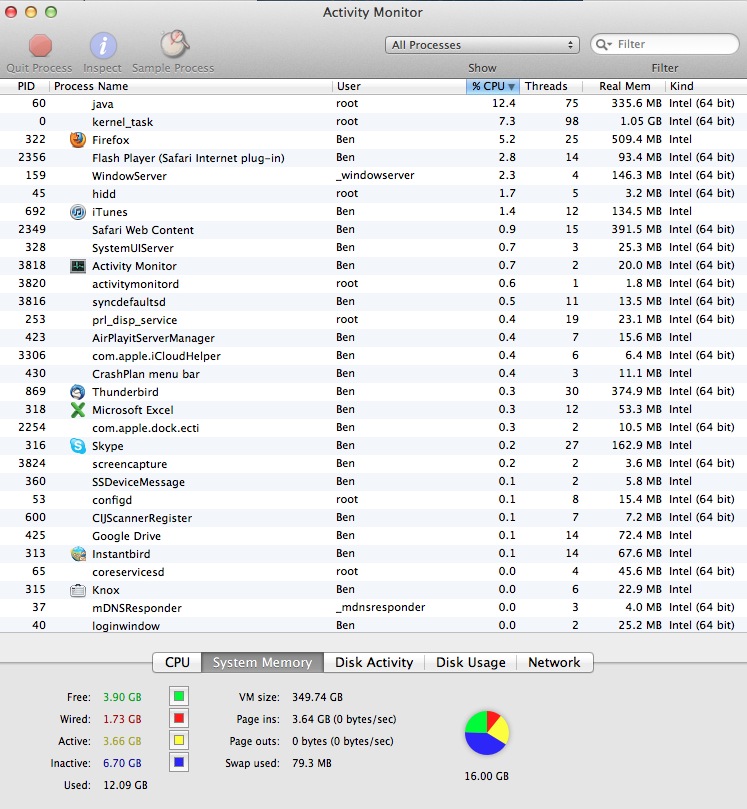747x809 pixels.
Task: Sort by Real Mem column header
Action: tap(625, 86)
